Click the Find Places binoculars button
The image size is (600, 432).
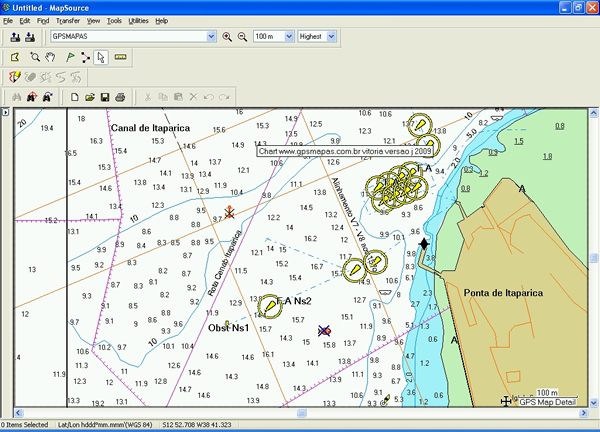(x=14, y=97)
